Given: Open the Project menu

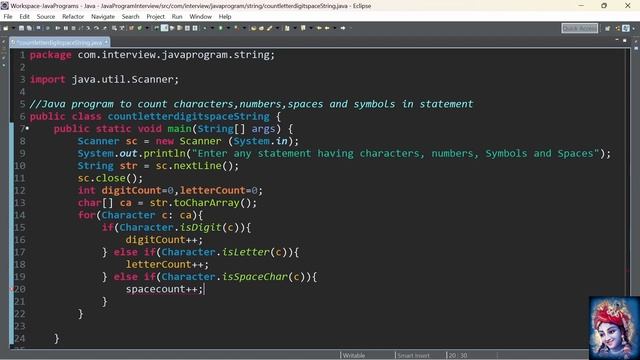Looking at the screenshot, I should (x=156, y=17).
